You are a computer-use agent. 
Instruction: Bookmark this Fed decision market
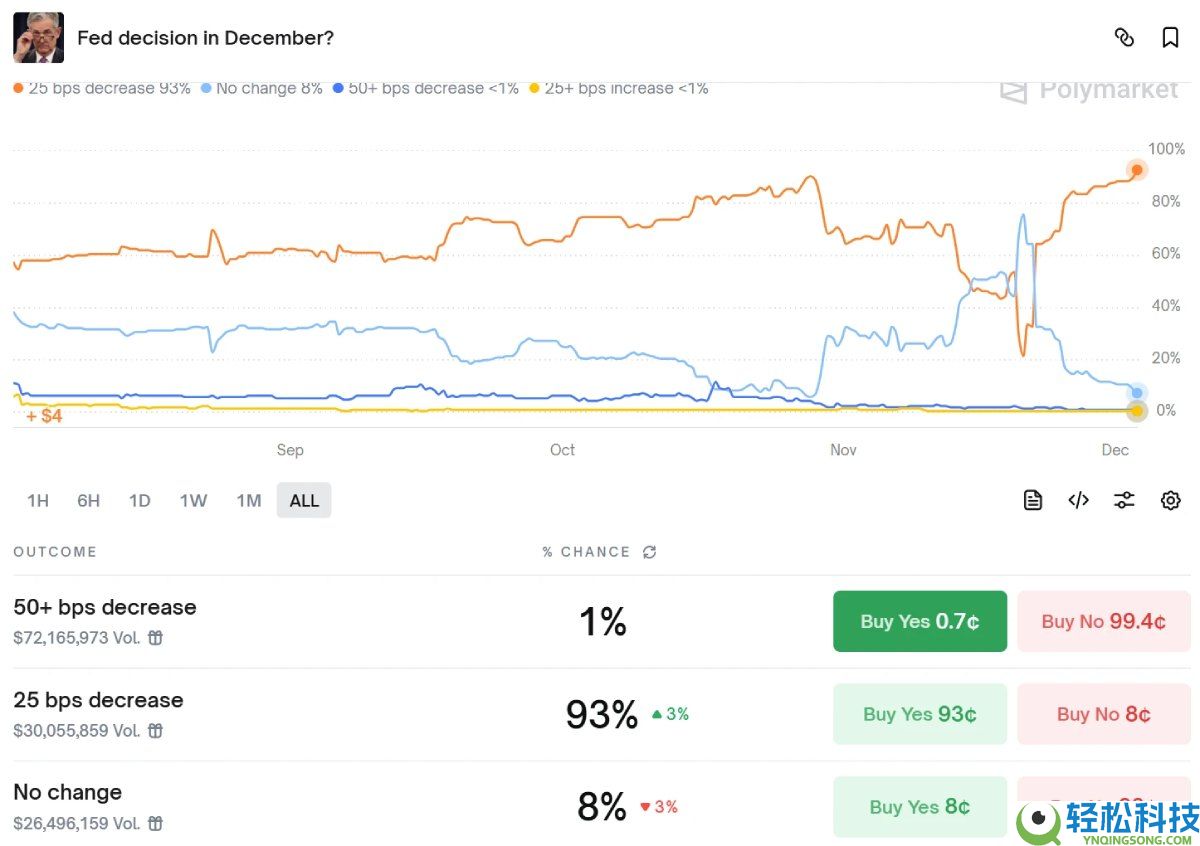pyautogui.click(x=1170, y=38)
